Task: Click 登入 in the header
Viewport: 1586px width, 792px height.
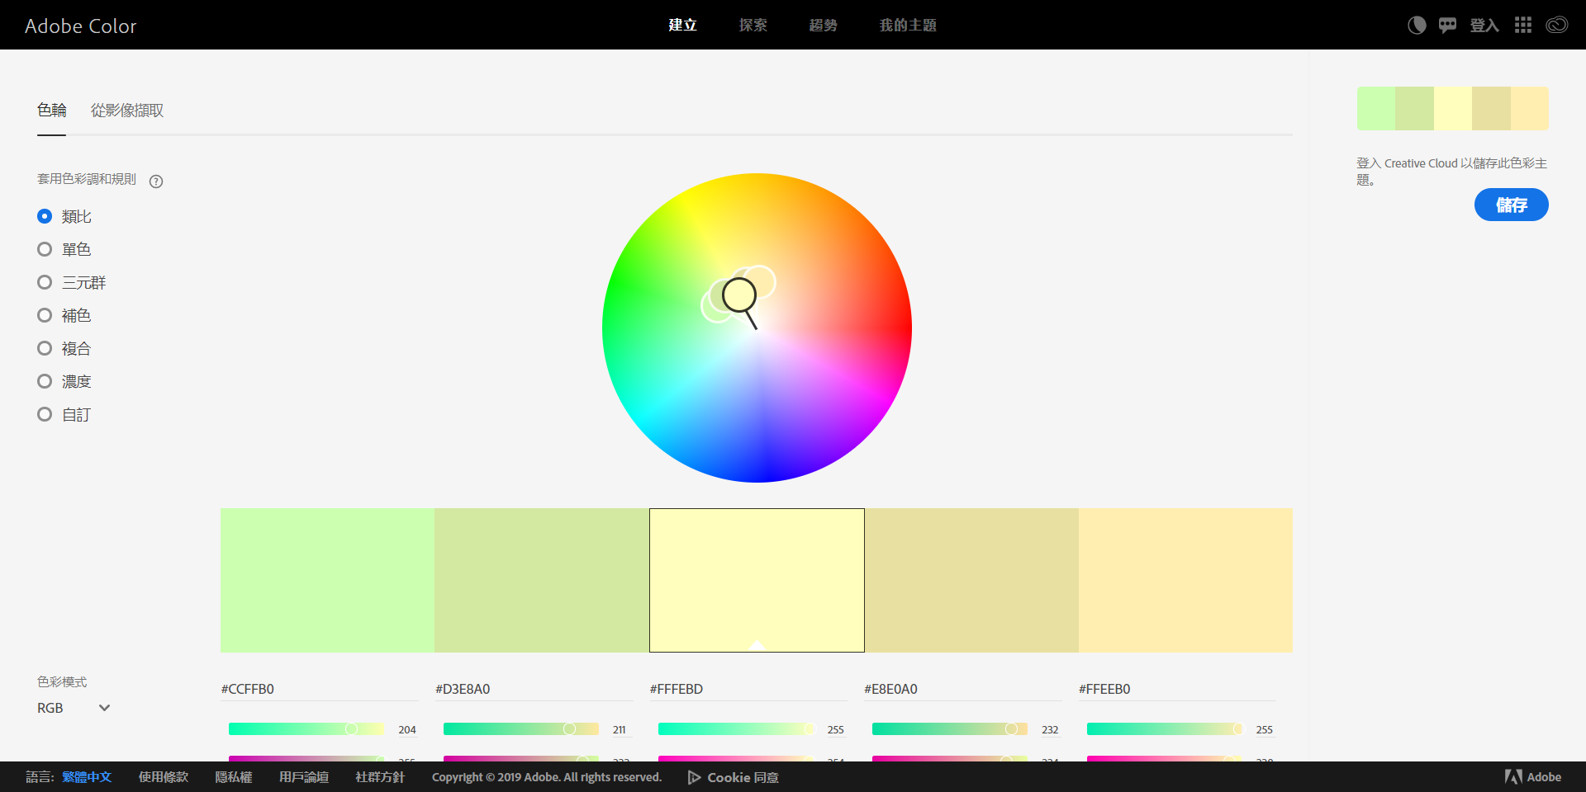Action: (1484, 25)
